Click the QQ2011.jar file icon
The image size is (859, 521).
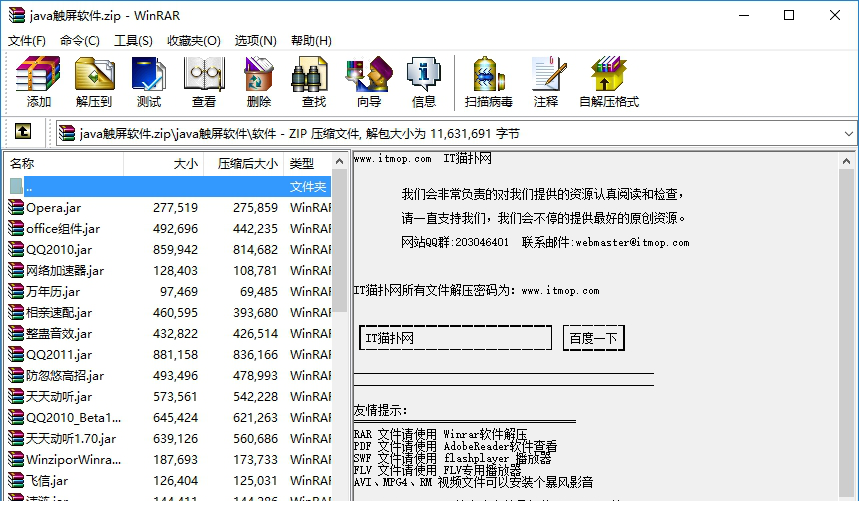click(16, 354)
